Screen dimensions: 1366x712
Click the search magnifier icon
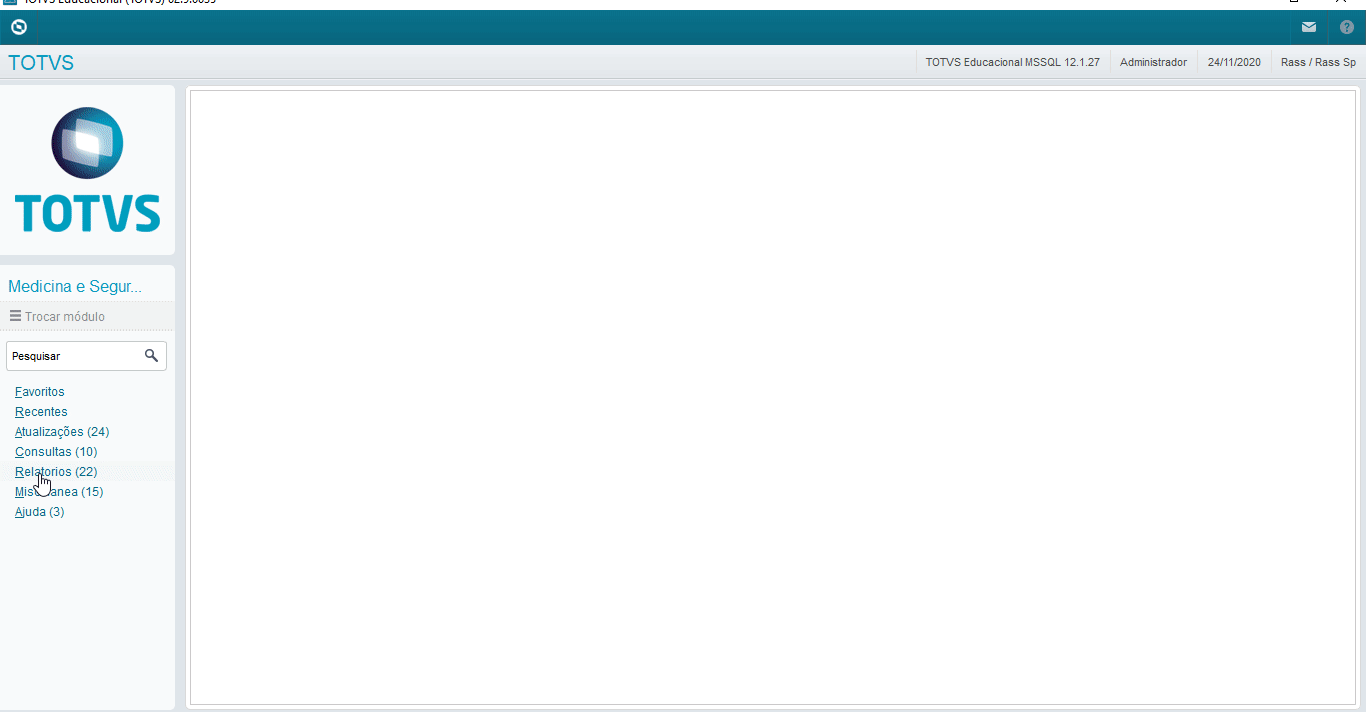152,356
